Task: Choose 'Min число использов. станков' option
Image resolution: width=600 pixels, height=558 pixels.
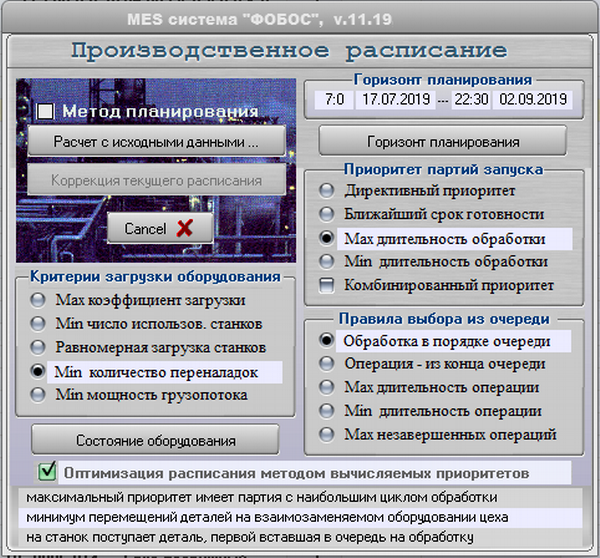Action: [x=38, y=323]
